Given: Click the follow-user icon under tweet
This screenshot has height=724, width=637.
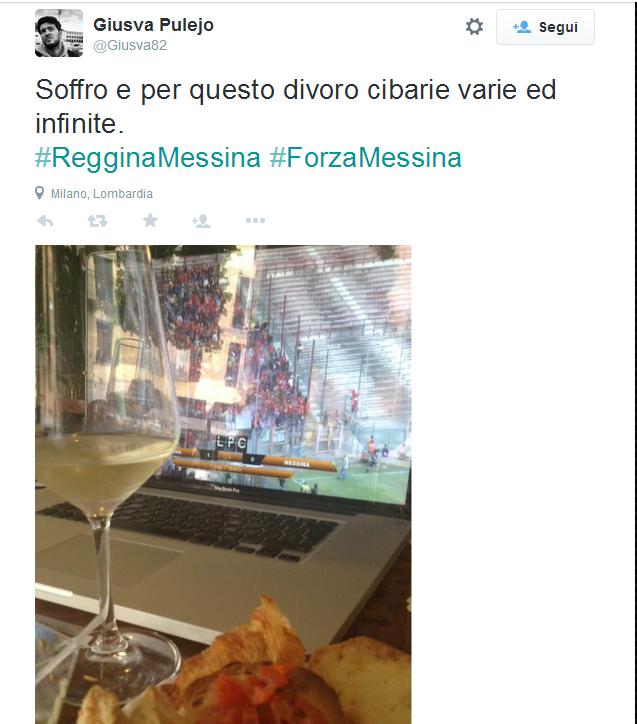Looking at the screenshot, I should point(201,221).
